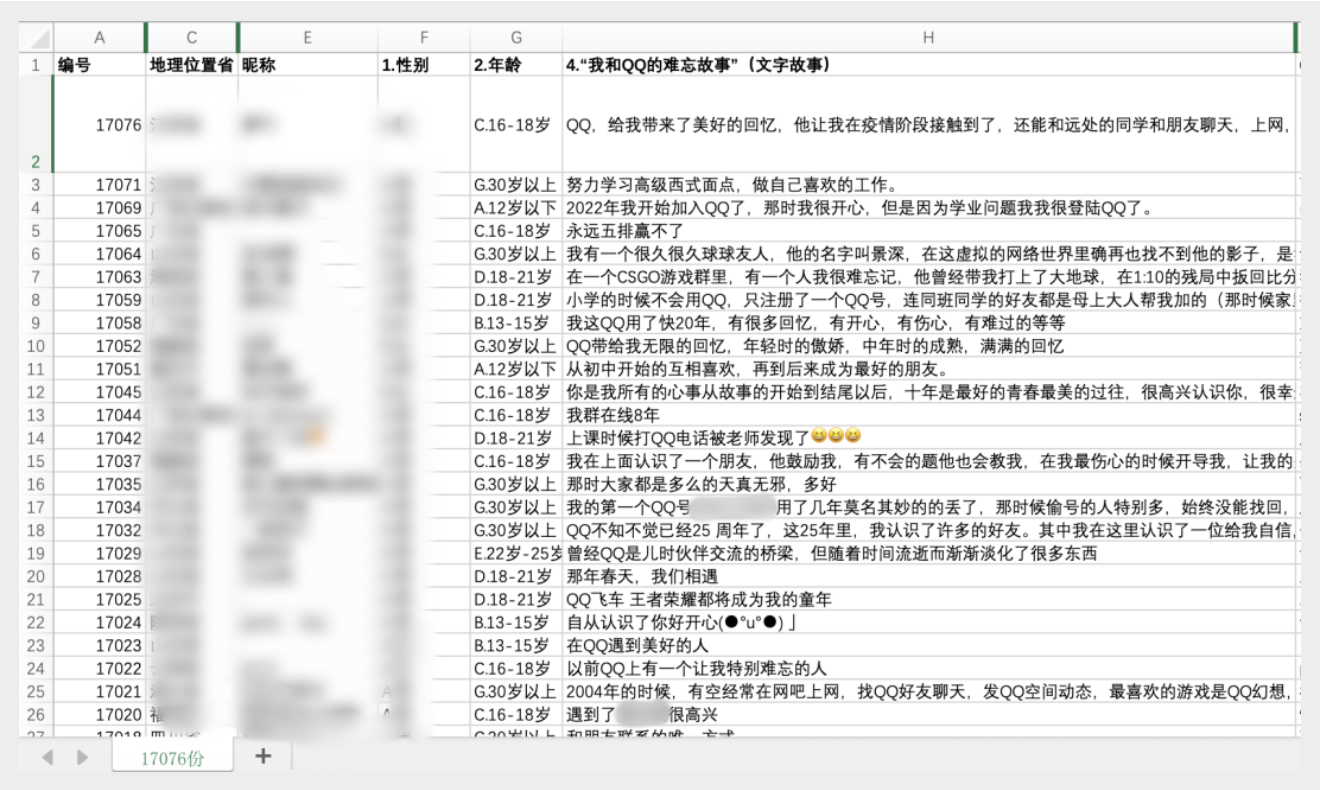Image resolution: width=1320 pixels, height=790 pixels.
Task: Select cell with ID 17076
Action: (x=99, y=125)
